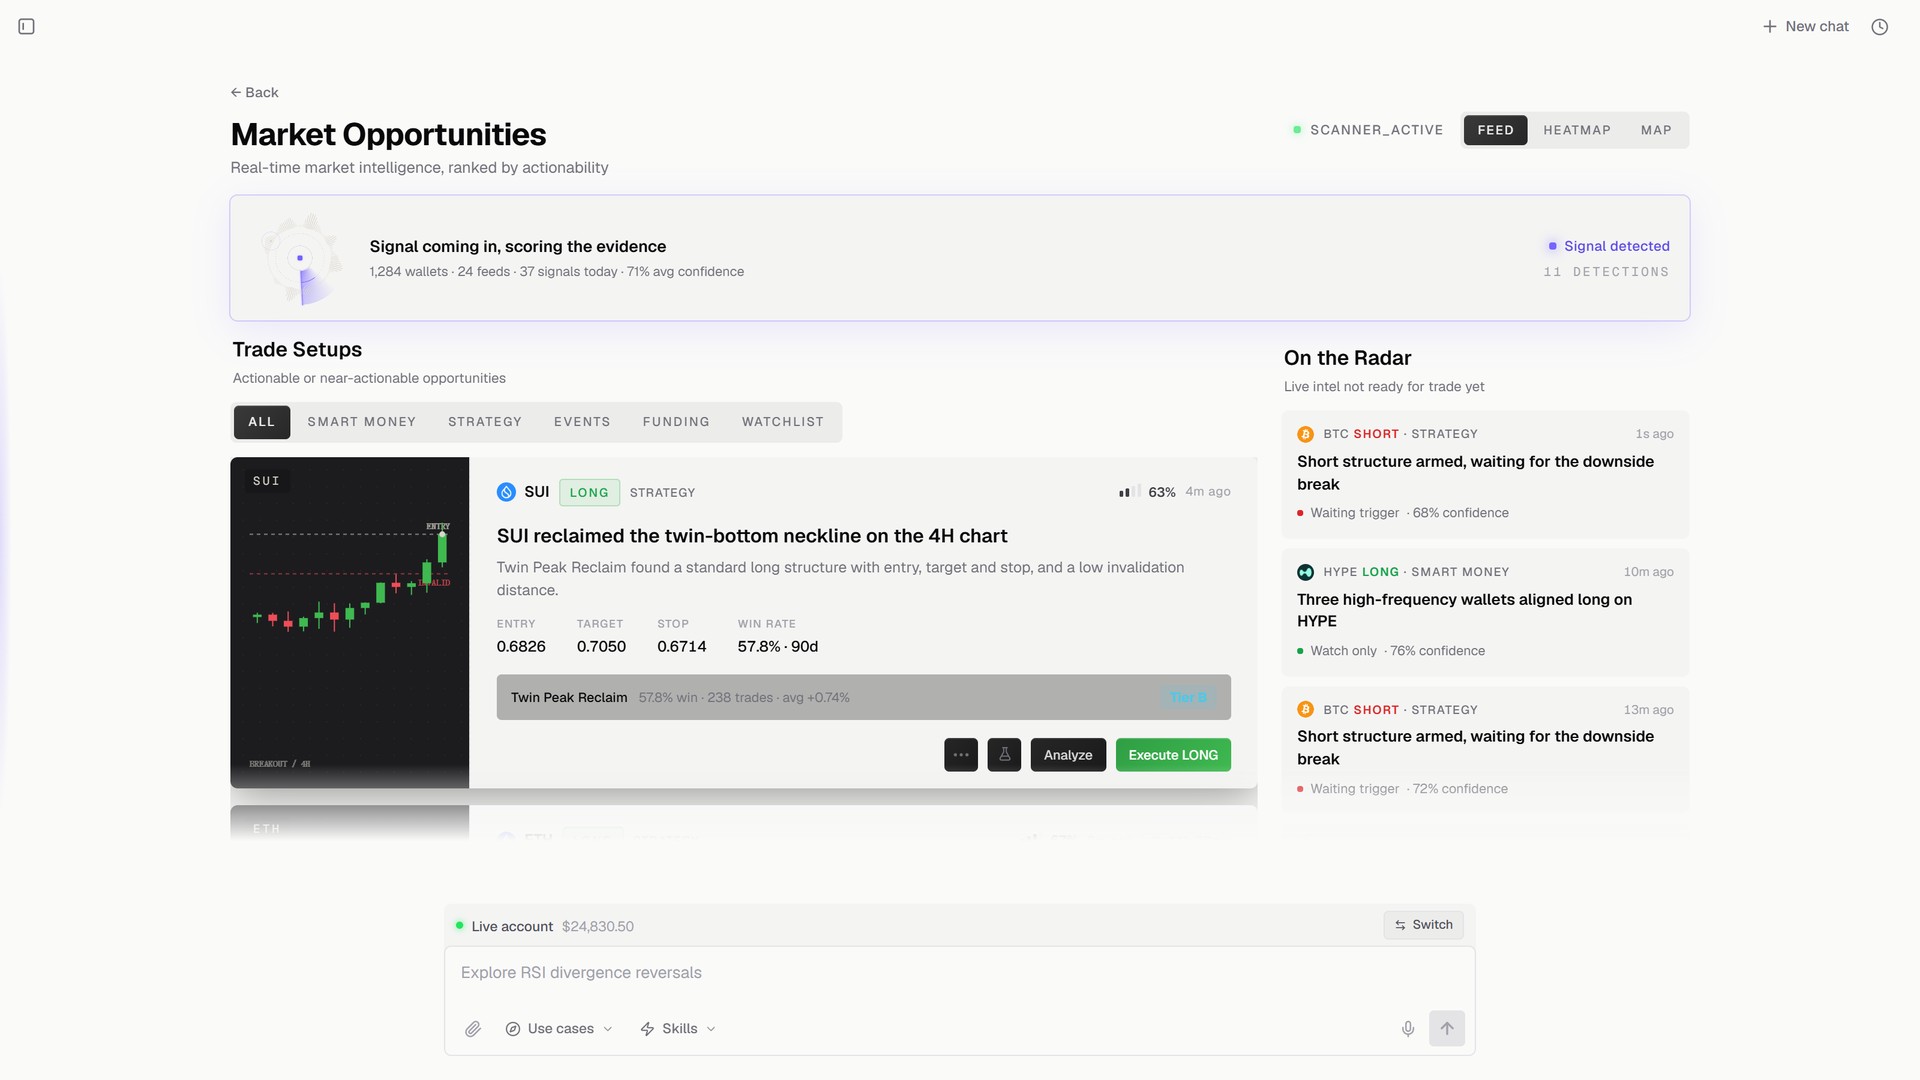
Task: Expand the Skills dropdown
Action: (x=678, y=1029)
